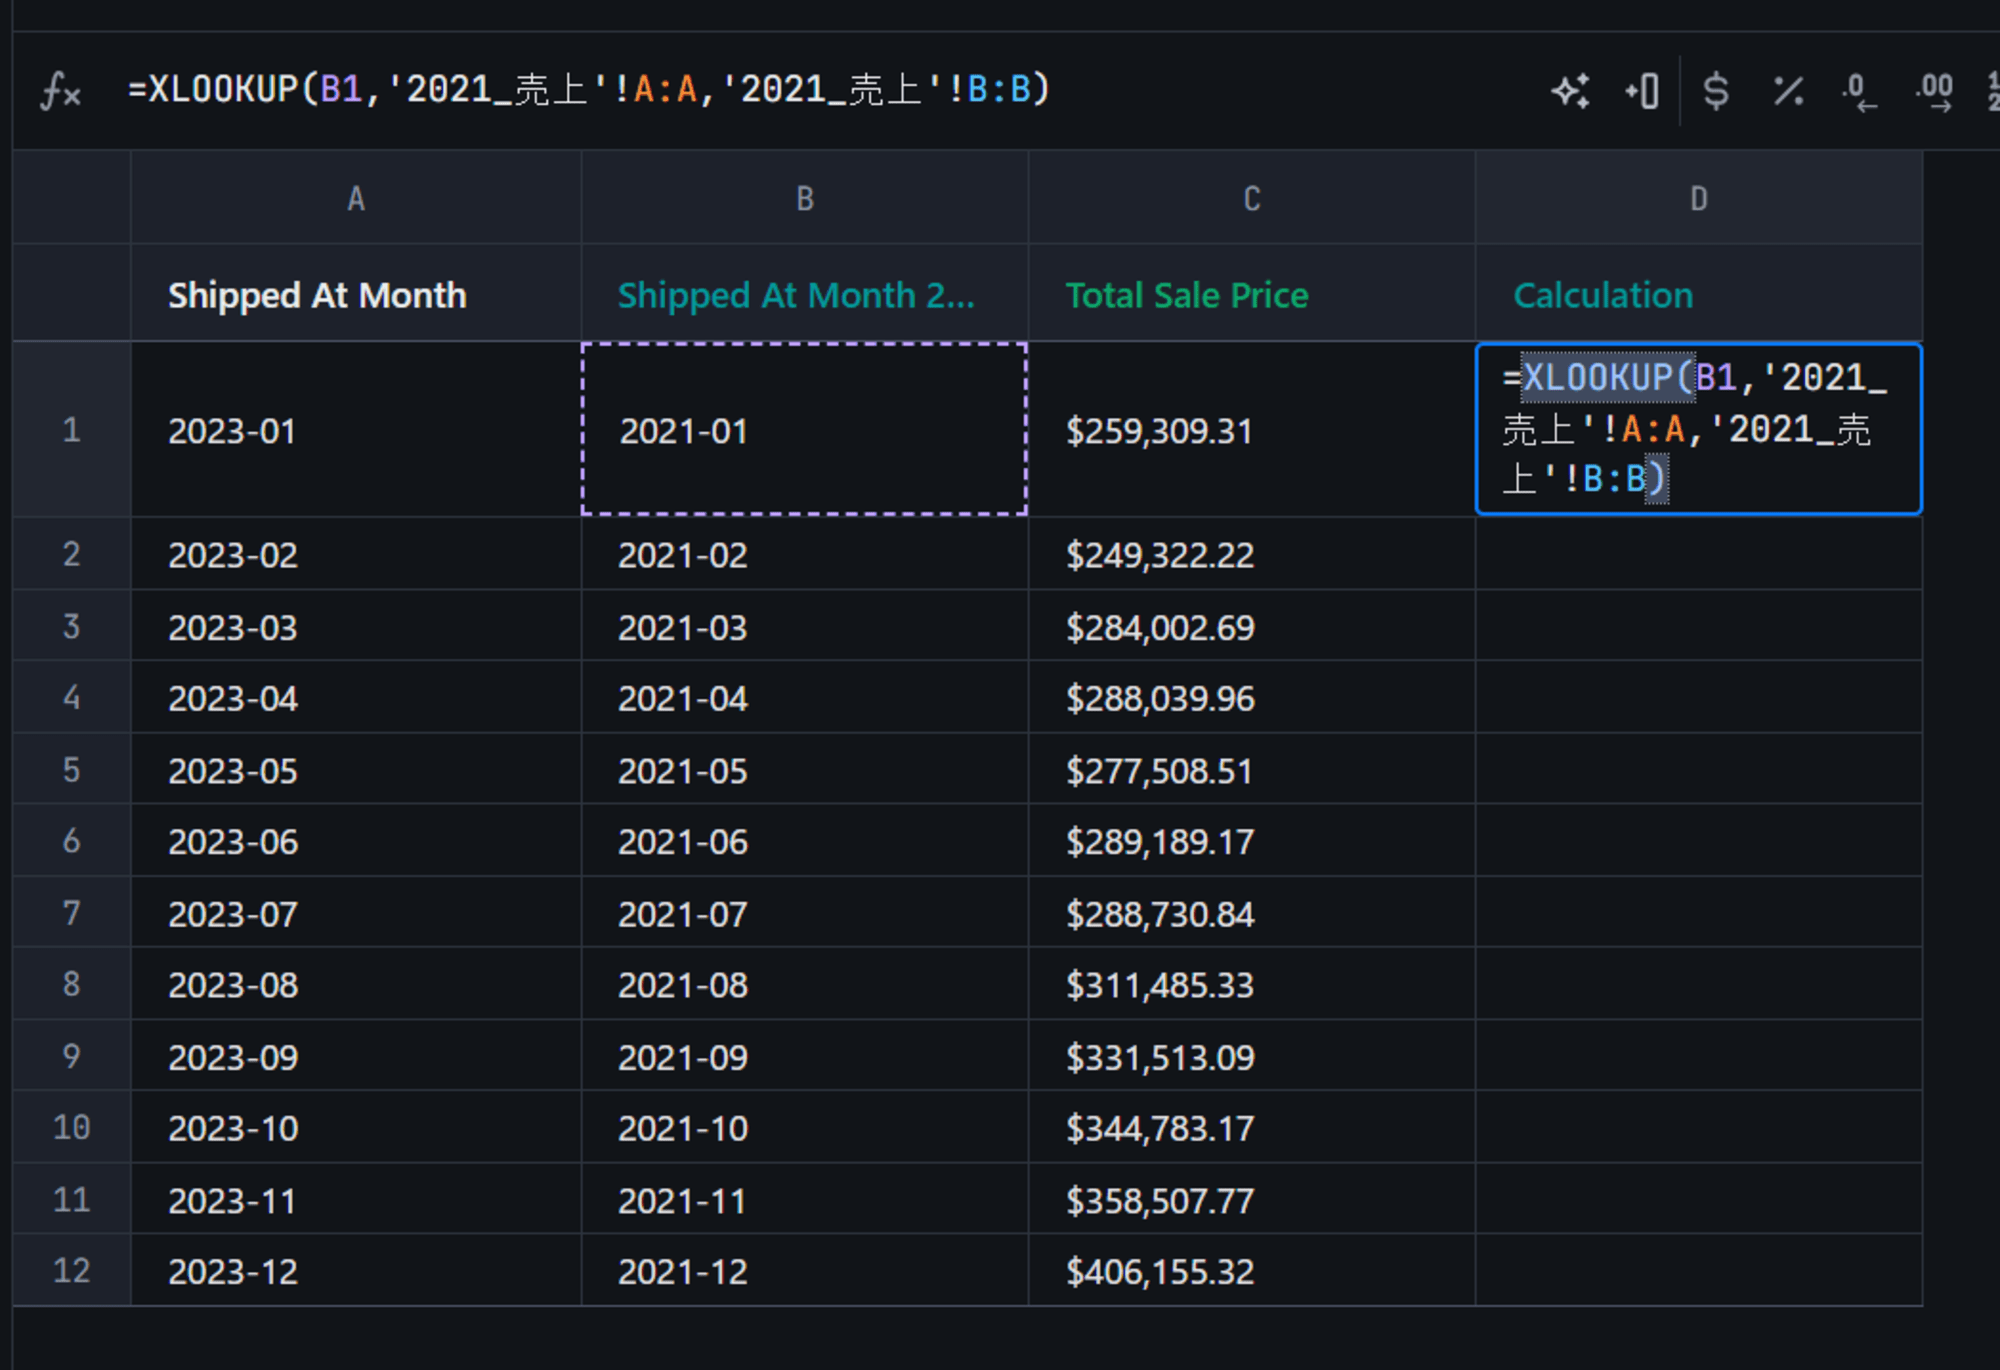Select row number 6
2000x1370 pixels.
point(72,841)
